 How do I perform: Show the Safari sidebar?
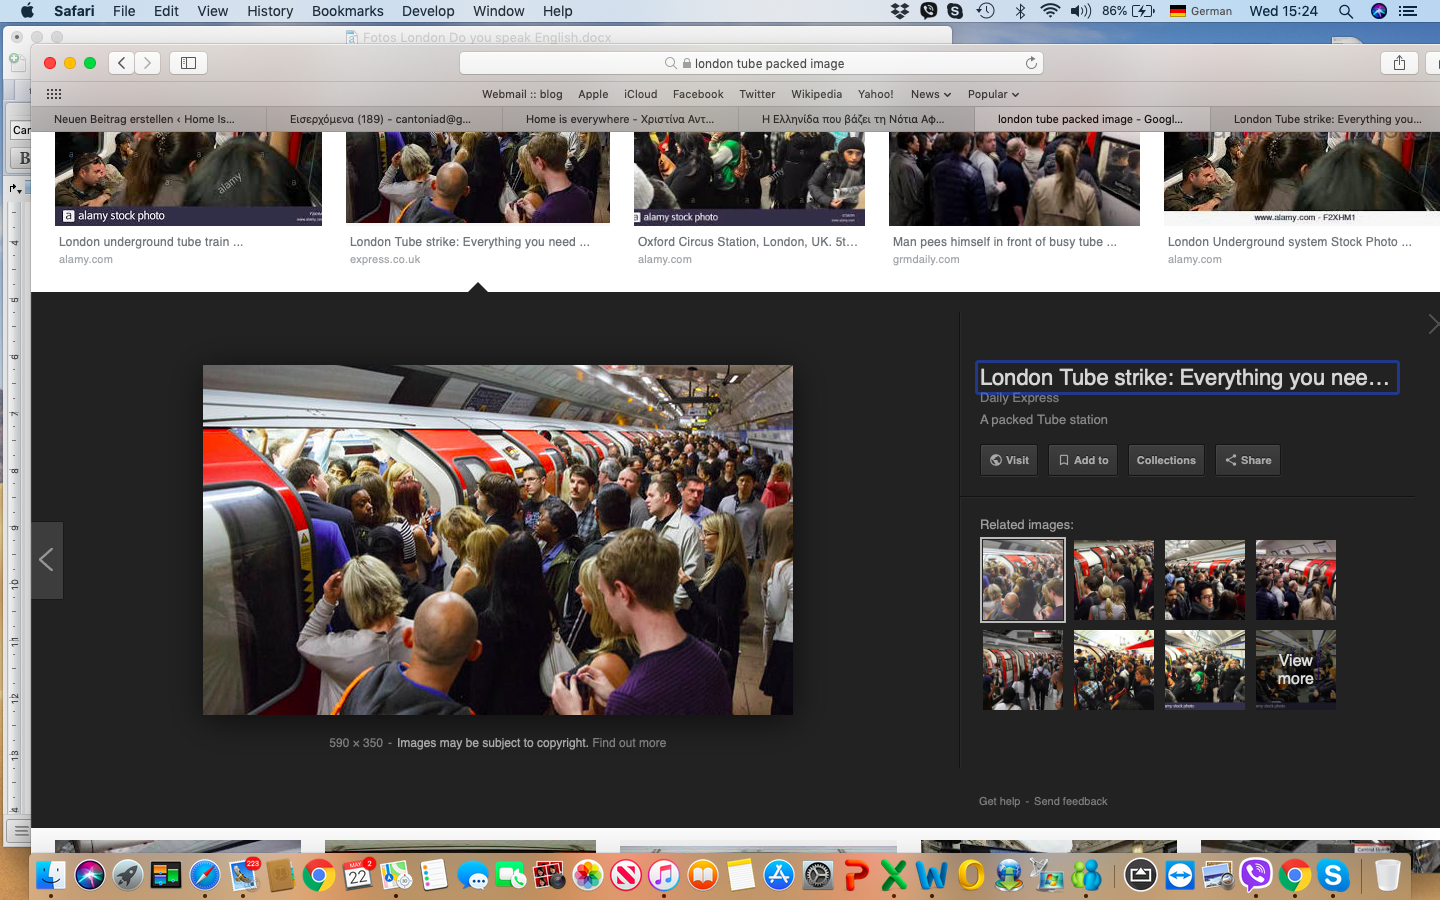(x=188, y=63)
